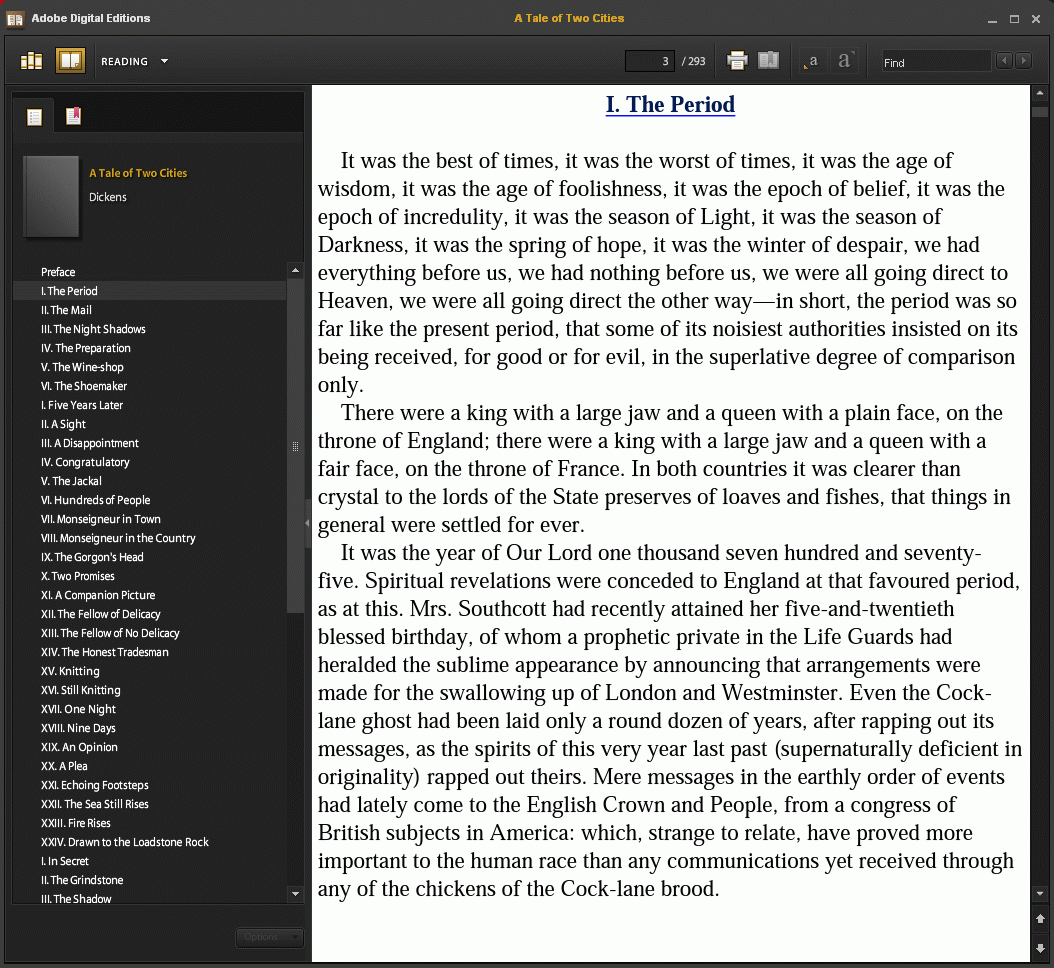Open 'XV. Knitting' chapter
Viewport: 1054px width, 968px height.
(x=70, y=672)
